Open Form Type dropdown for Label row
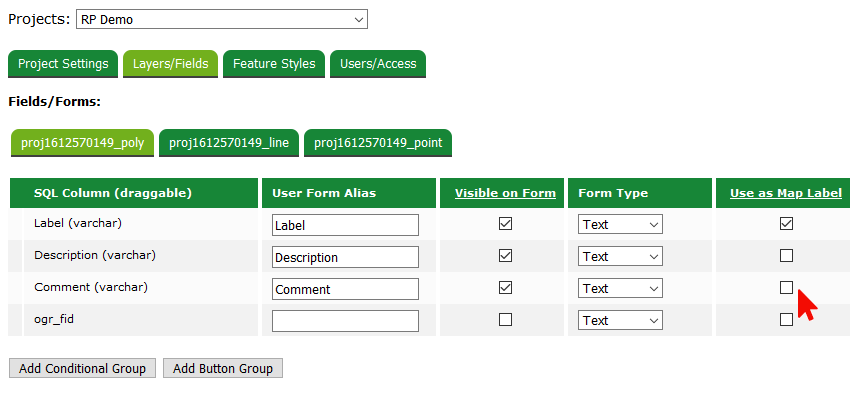The height and width of the screenshot is (417, 859). 620,225
